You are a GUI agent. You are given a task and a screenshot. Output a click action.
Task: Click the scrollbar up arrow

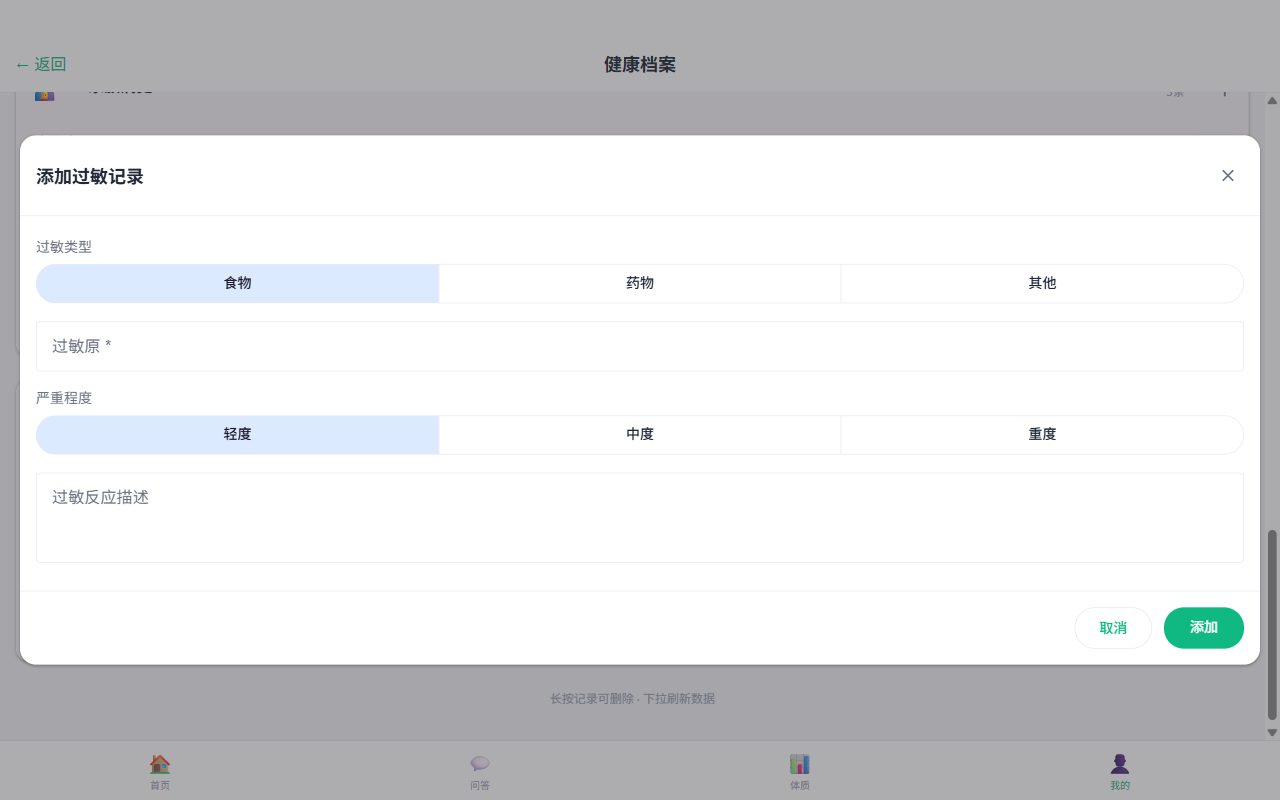(1272, 101)
